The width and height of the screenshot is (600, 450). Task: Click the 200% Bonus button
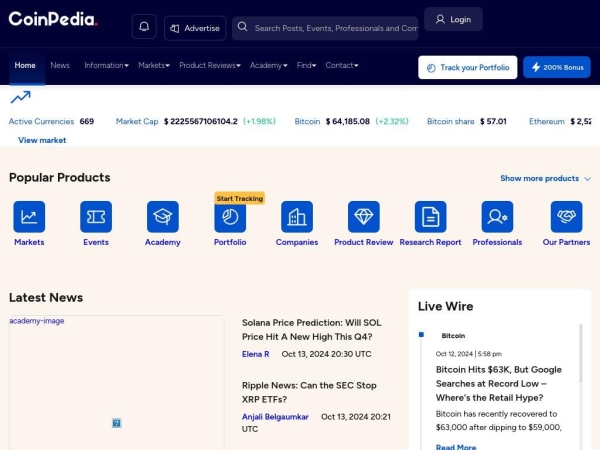[x=557, y=67]
